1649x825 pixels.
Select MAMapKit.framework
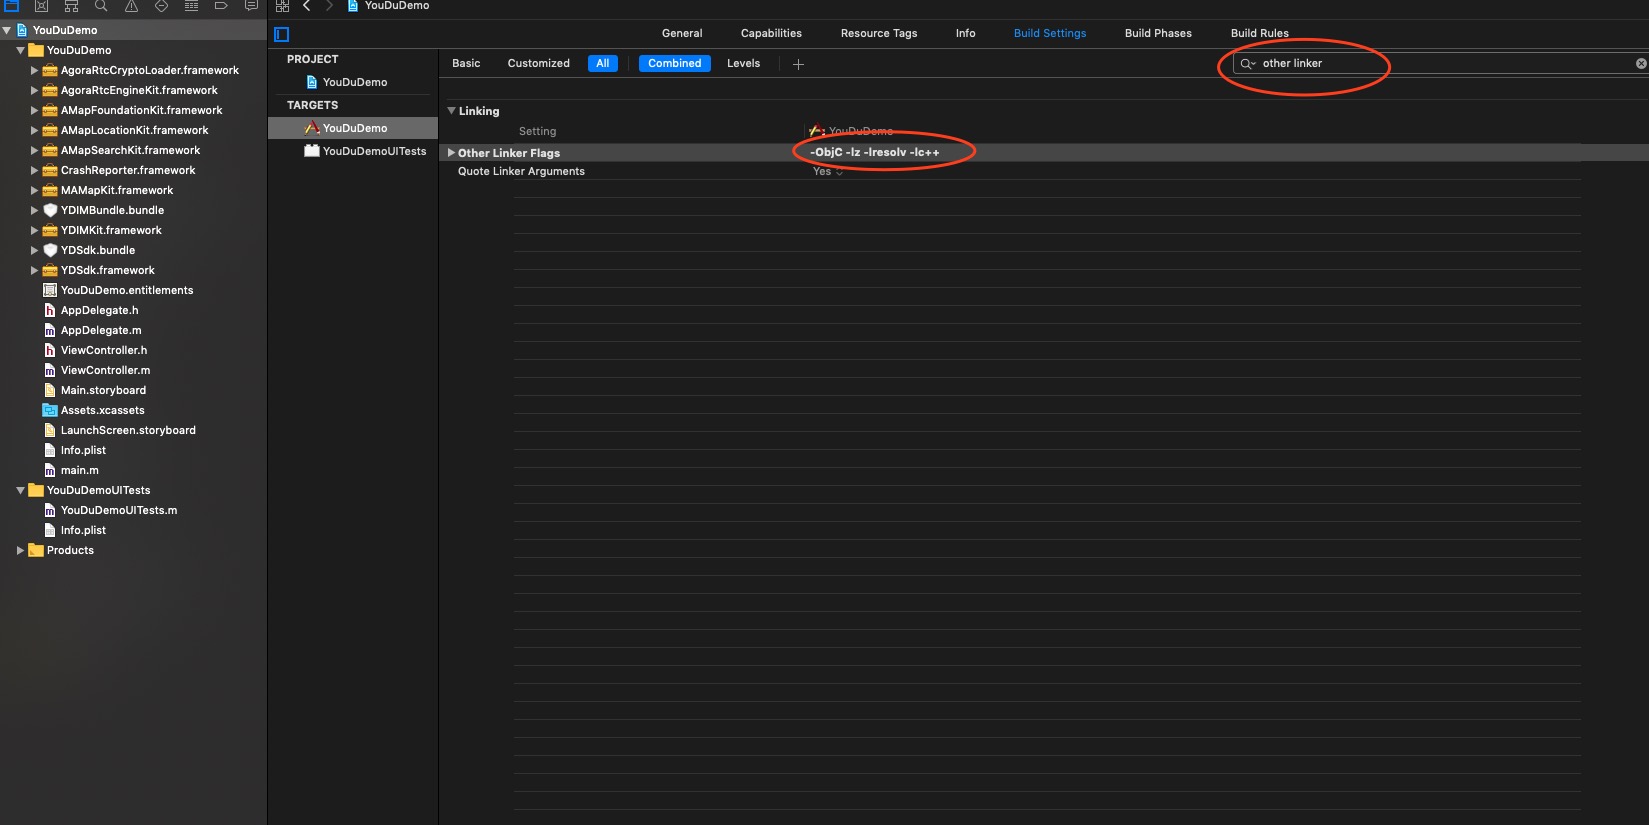tap(117, 190)
